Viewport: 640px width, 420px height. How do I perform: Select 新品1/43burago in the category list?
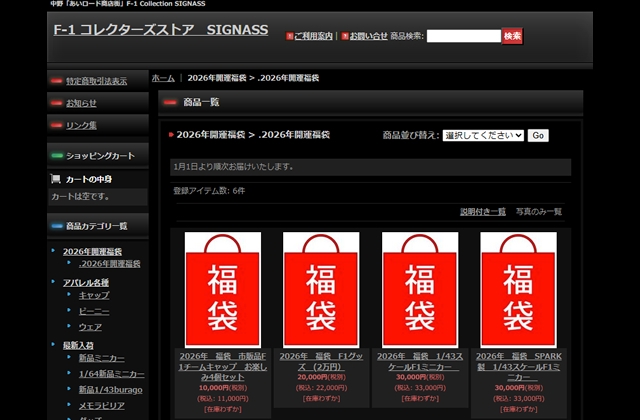[x=111, y=389]
